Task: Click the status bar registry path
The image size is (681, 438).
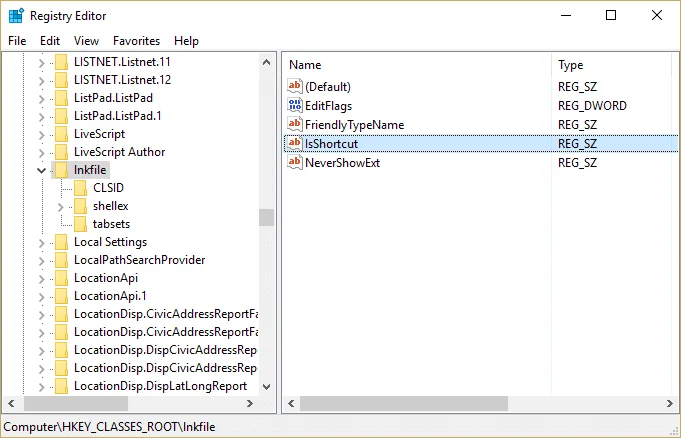Action: [x=109, y=427]
